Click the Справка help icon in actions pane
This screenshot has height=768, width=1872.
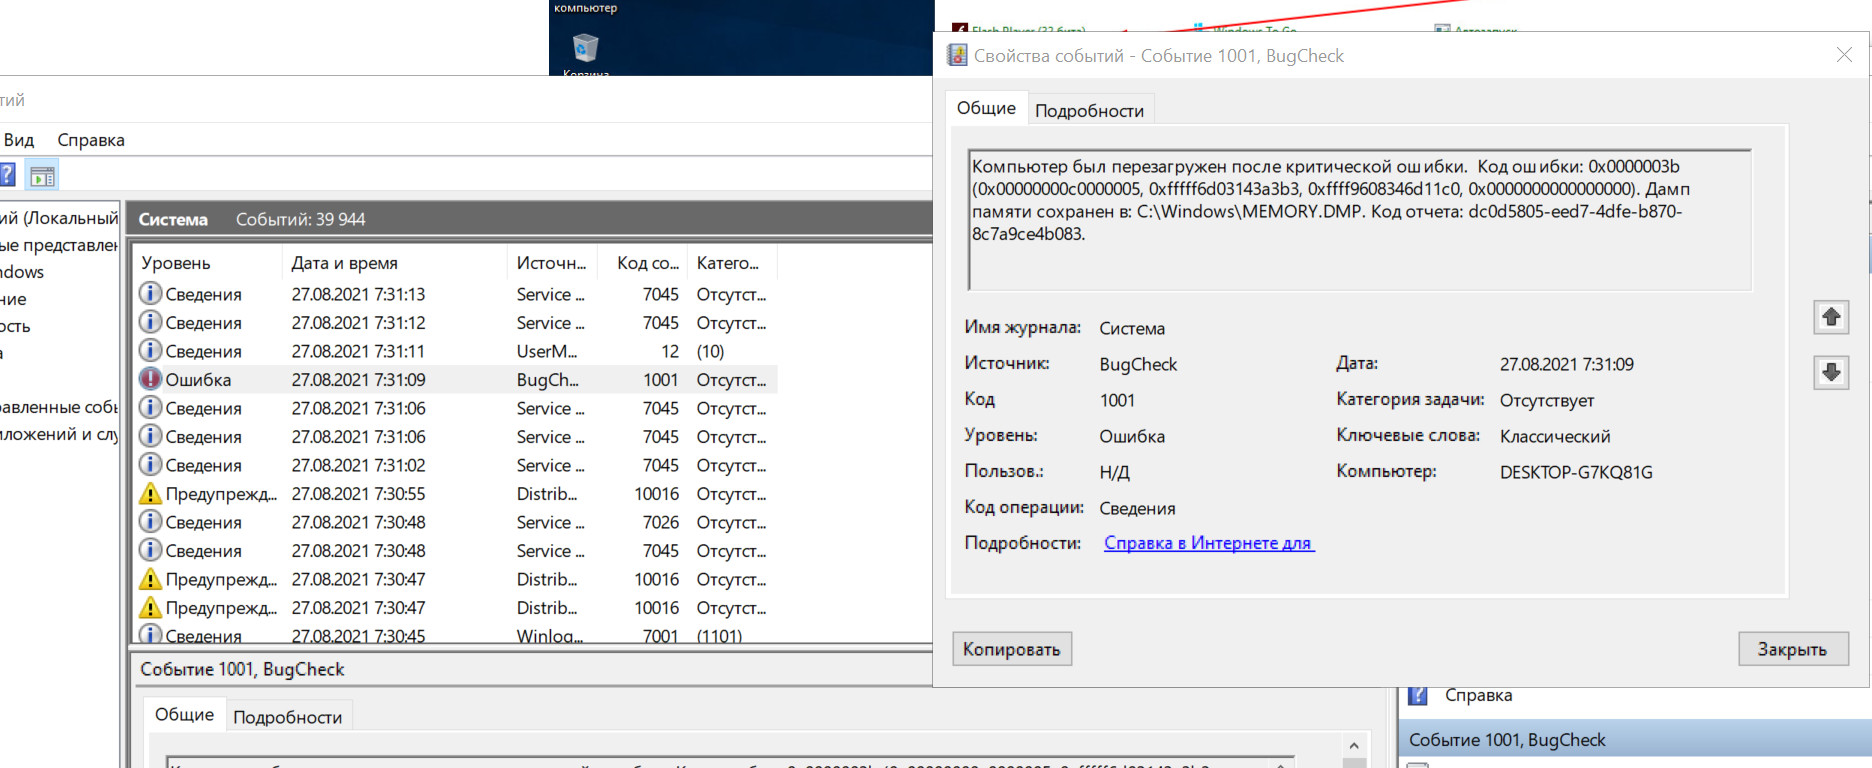coord(1418,695)
